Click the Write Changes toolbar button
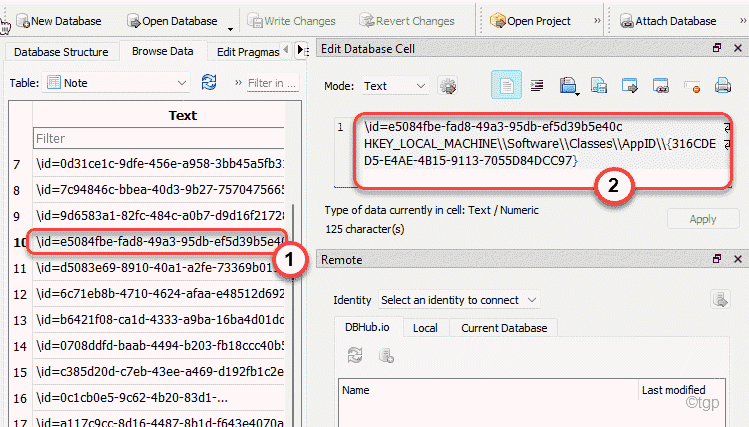 coord(291,21)
